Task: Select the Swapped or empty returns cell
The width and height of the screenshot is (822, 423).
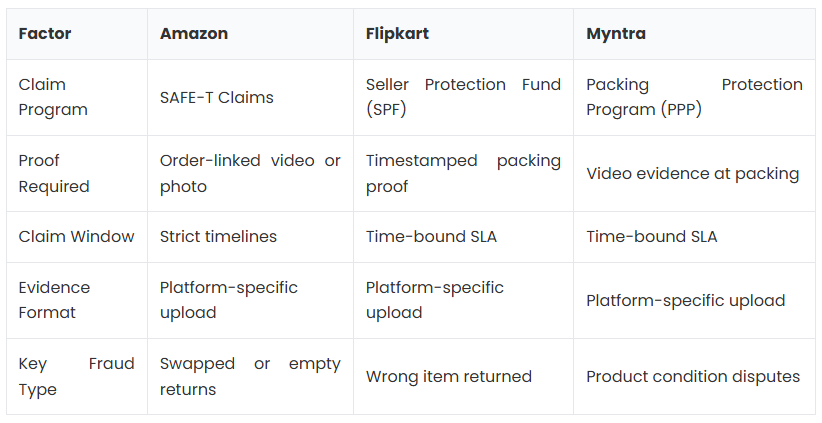Action: [x=250, y=376]
